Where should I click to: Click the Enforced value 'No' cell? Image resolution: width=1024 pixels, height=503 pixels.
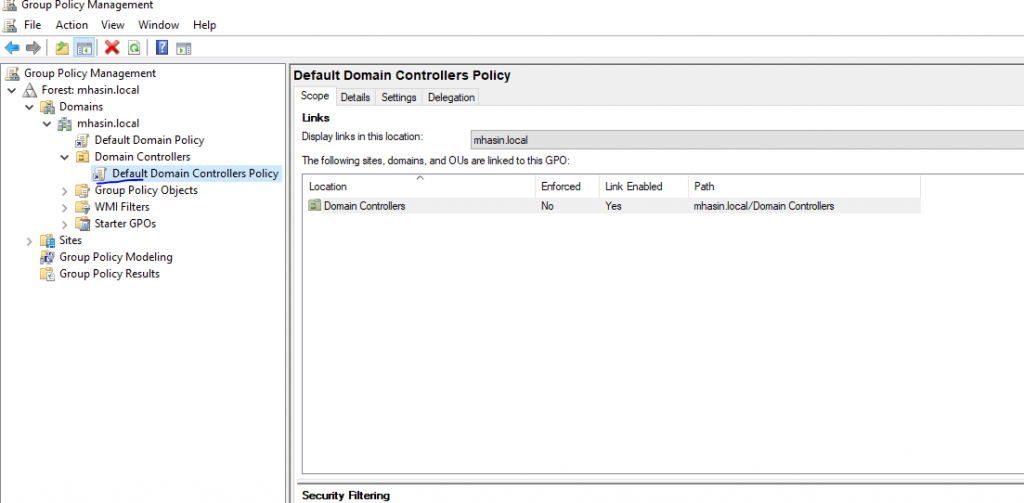(548, 206)
